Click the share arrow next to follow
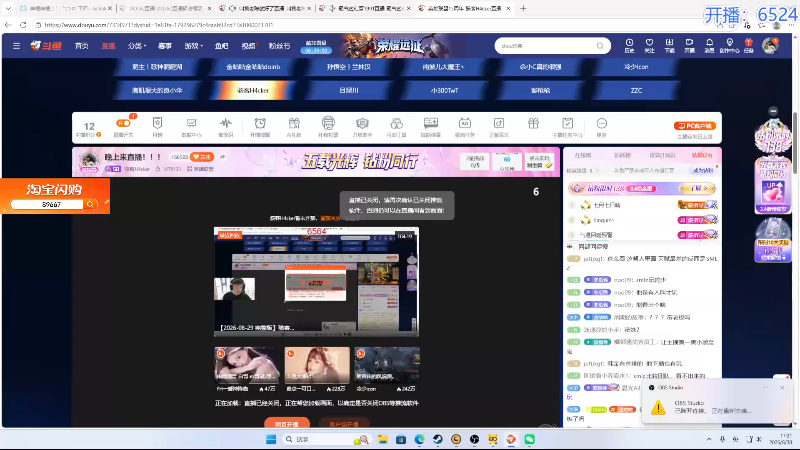 click(x=222, y=157)
